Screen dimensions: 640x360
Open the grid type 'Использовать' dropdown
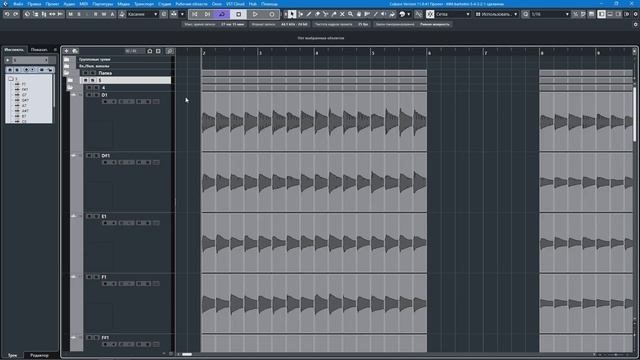tap(497, 14)
